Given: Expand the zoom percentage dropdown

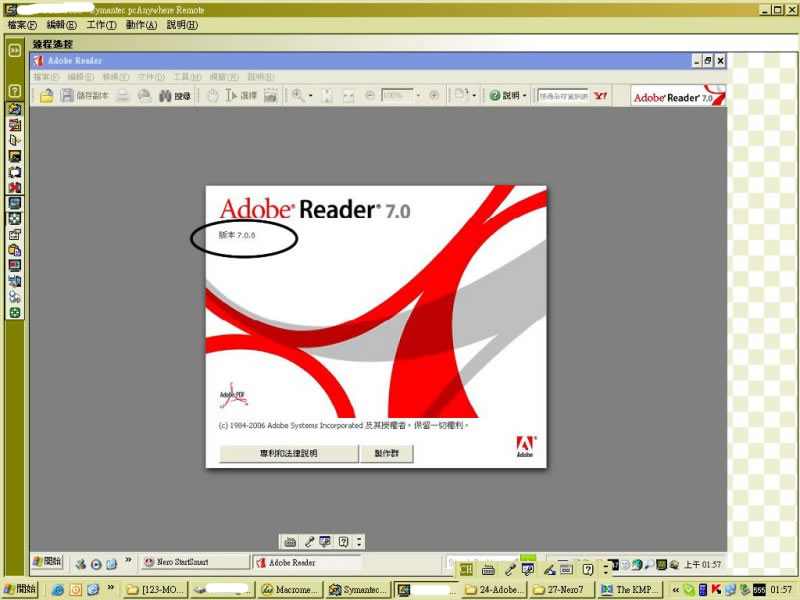Looking at the screenshot, I should (418, 95).
